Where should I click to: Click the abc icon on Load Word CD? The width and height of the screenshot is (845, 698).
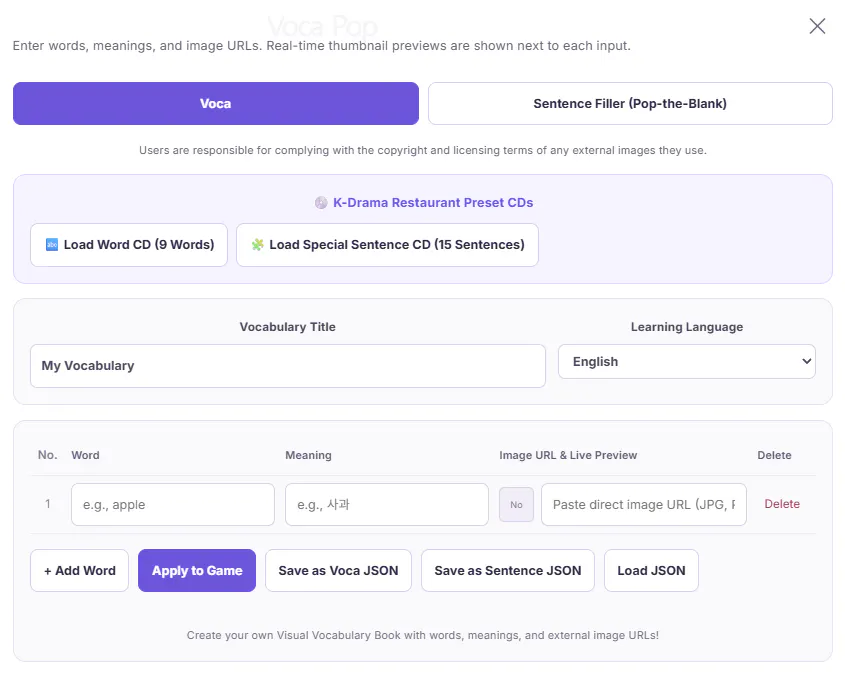click(52, 245)
